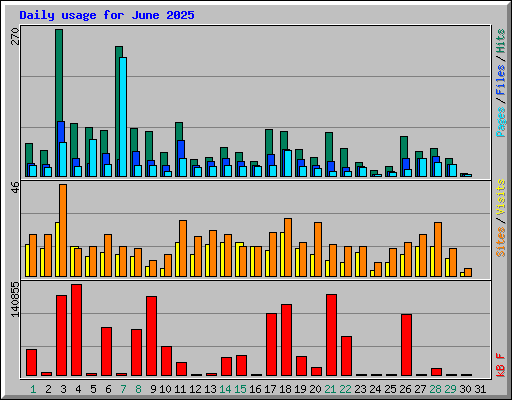The image size is (512, 400).
Task: Click the red KB bar for day 1
Action: 31,363
